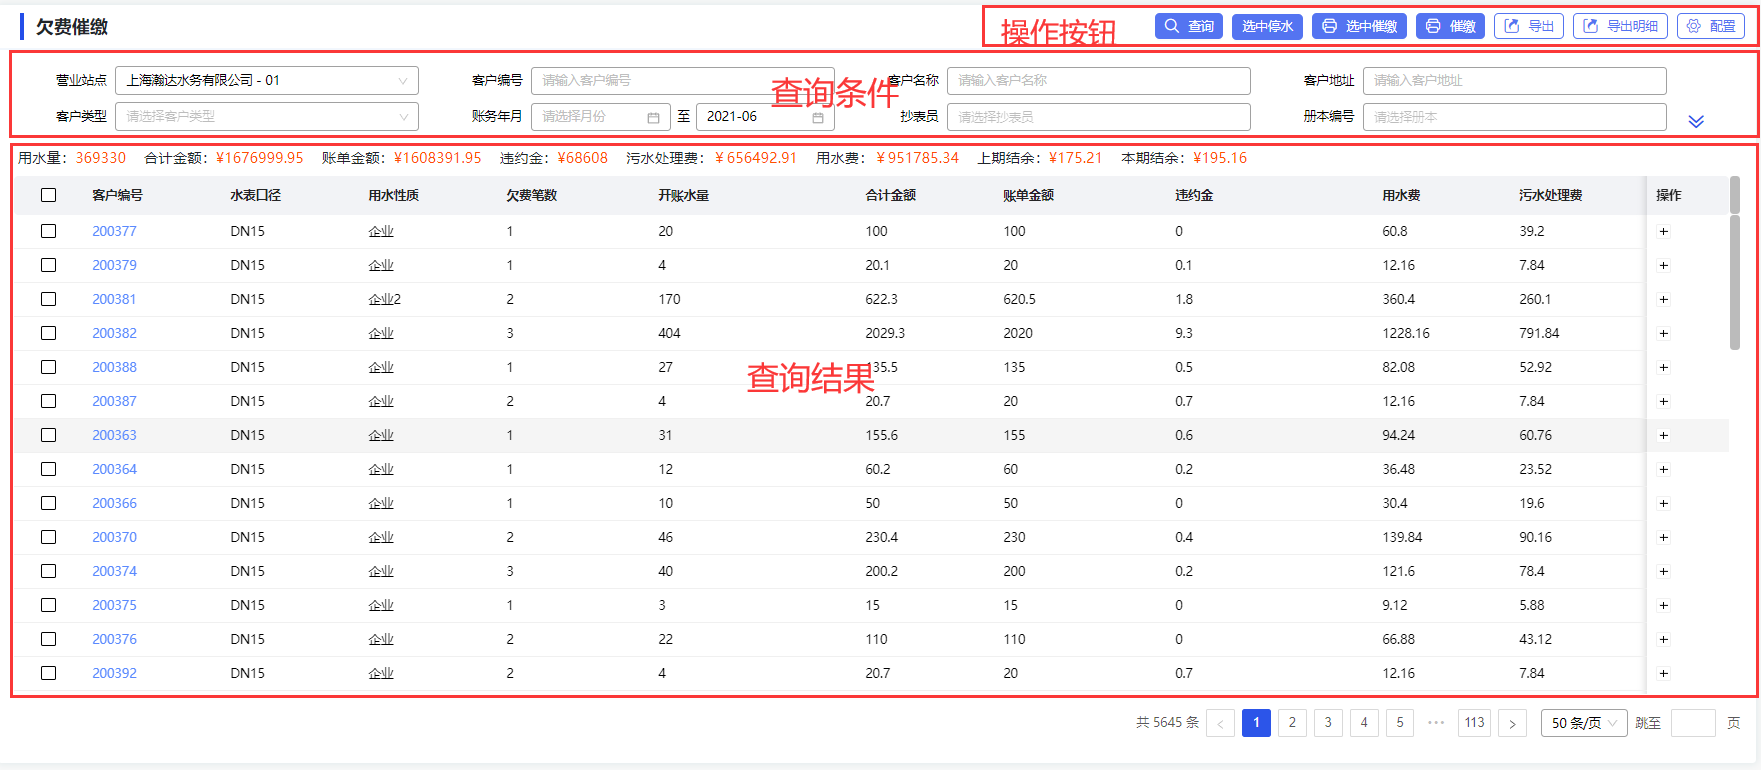Image resolution: width=1761 pixels, height=770 pixels.
Task: Click plus icon in row 200382
Action: (1664, 333)
